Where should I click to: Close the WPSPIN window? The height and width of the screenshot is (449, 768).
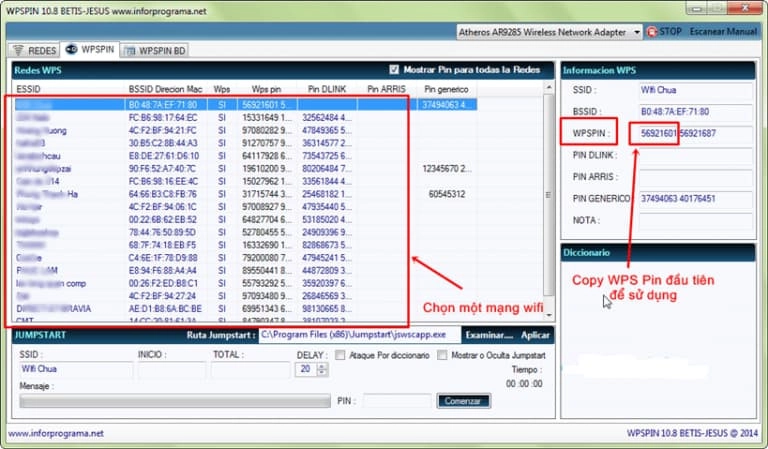744,9
